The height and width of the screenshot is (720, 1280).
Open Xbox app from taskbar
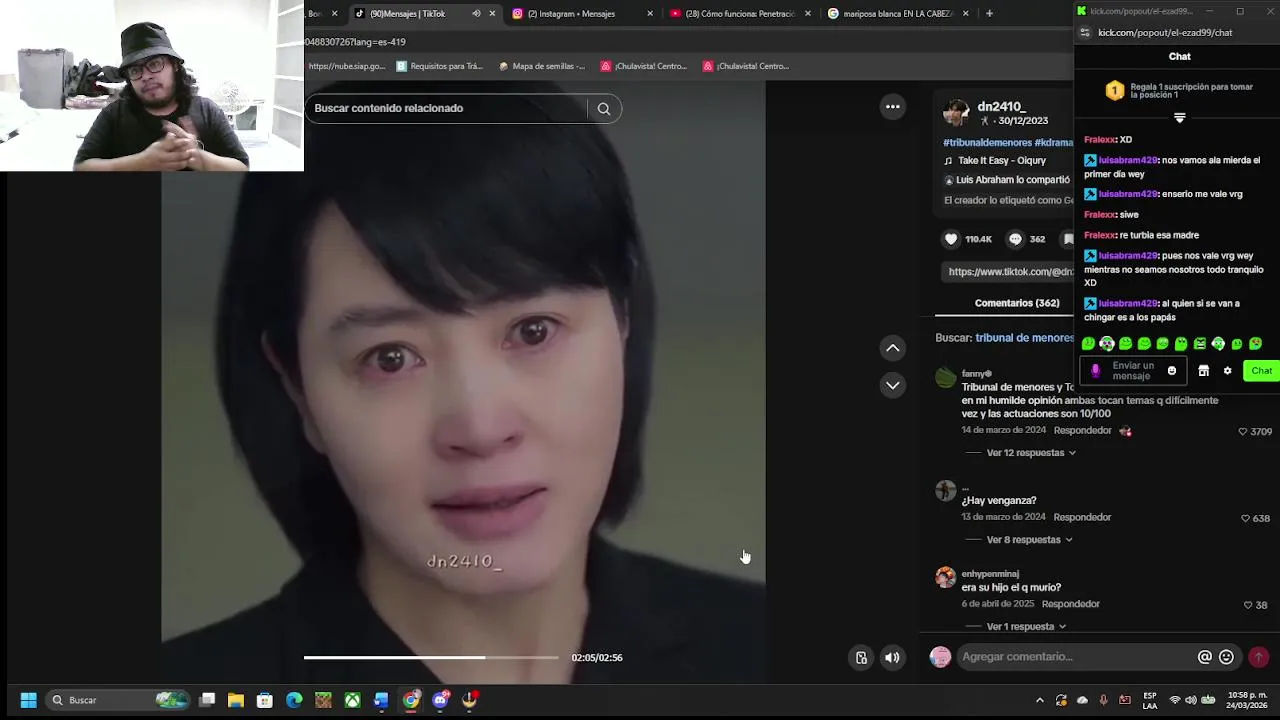(352, 700)
